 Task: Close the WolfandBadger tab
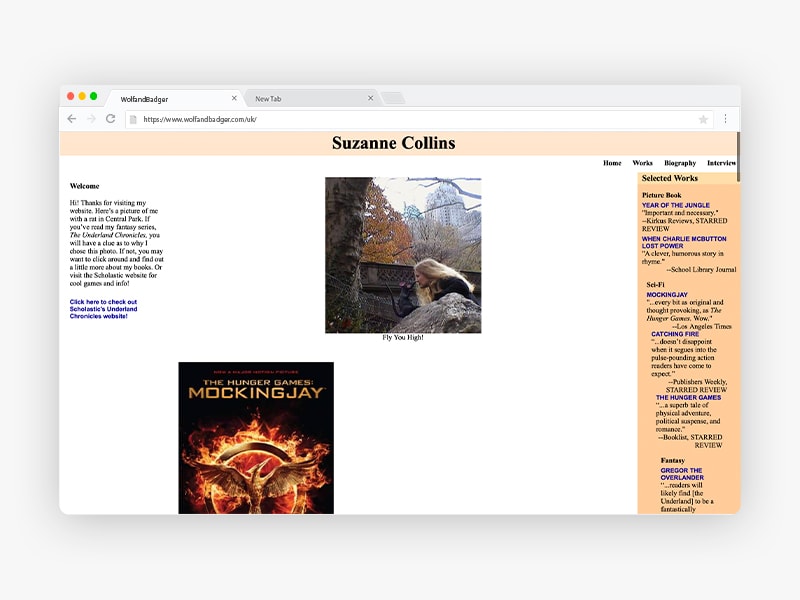pos(234,98)
